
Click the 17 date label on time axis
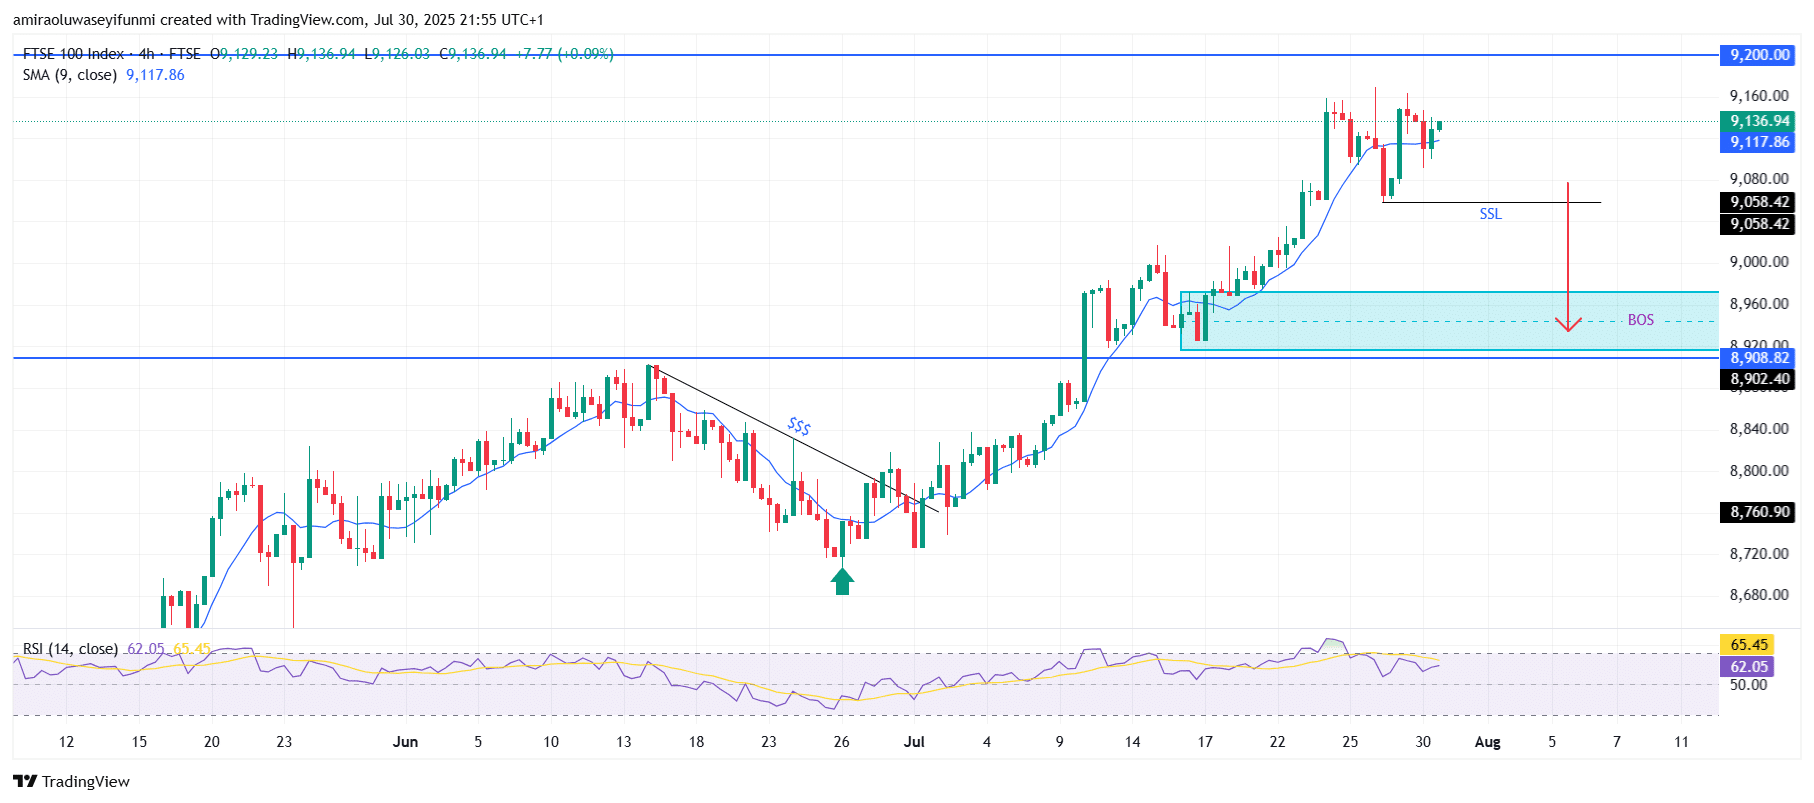coord(1205,742)
